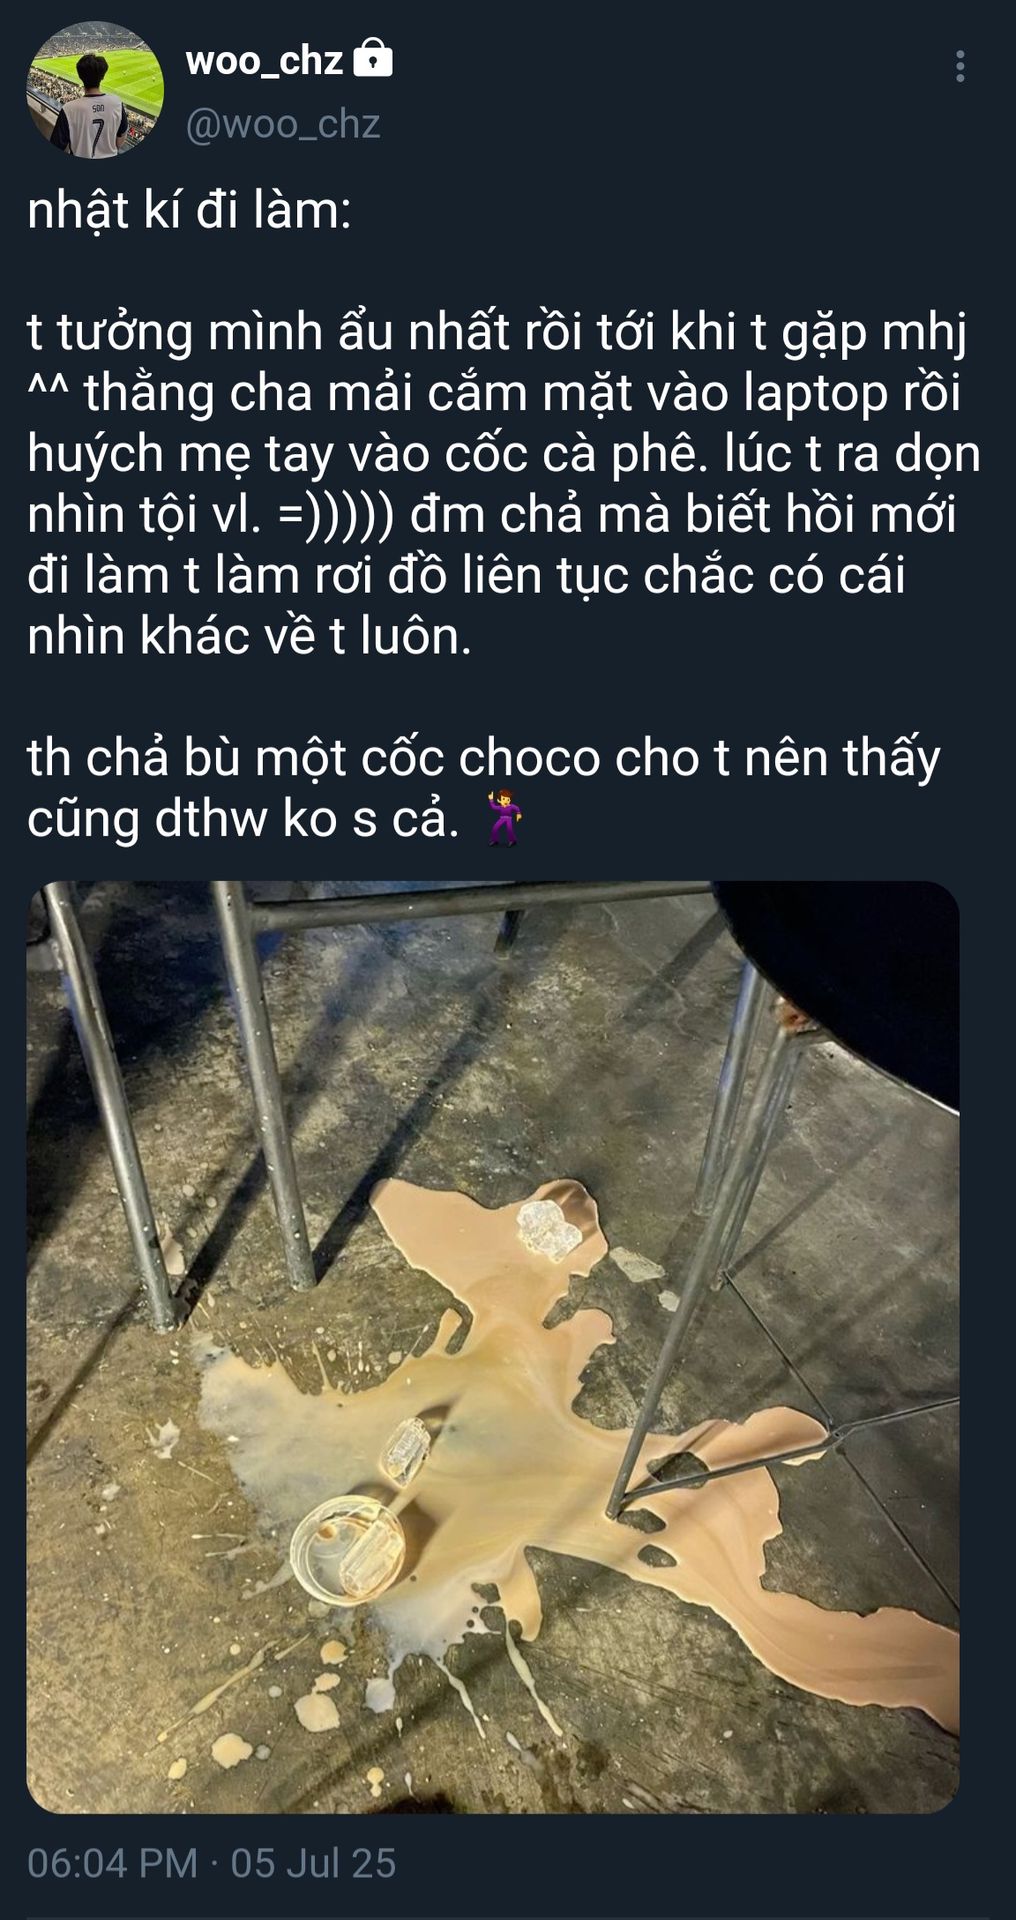Click the ice cube at the puddle's top
The image size is (1016, 1920).
(x=548, y=1230)
